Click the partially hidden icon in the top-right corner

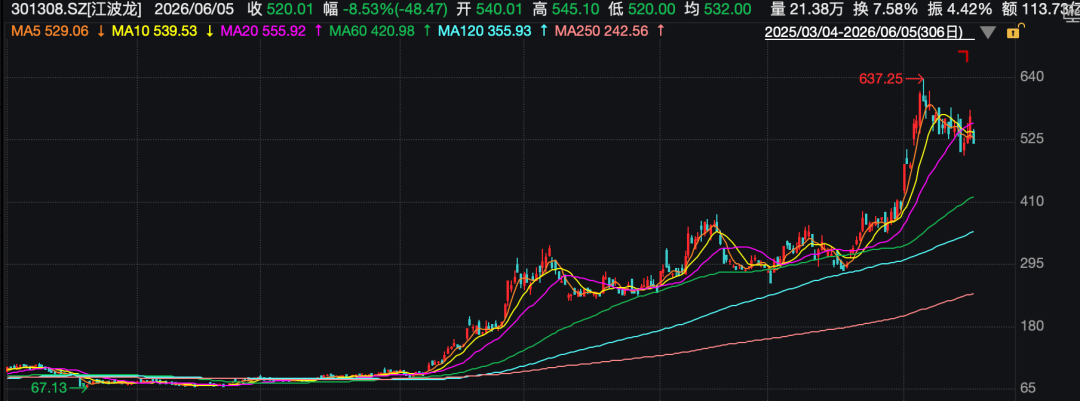1074,9
